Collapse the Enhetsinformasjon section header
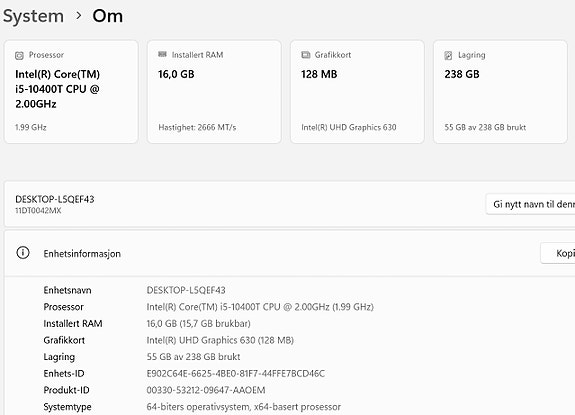575x415 pixels. (x=290, y=253)
